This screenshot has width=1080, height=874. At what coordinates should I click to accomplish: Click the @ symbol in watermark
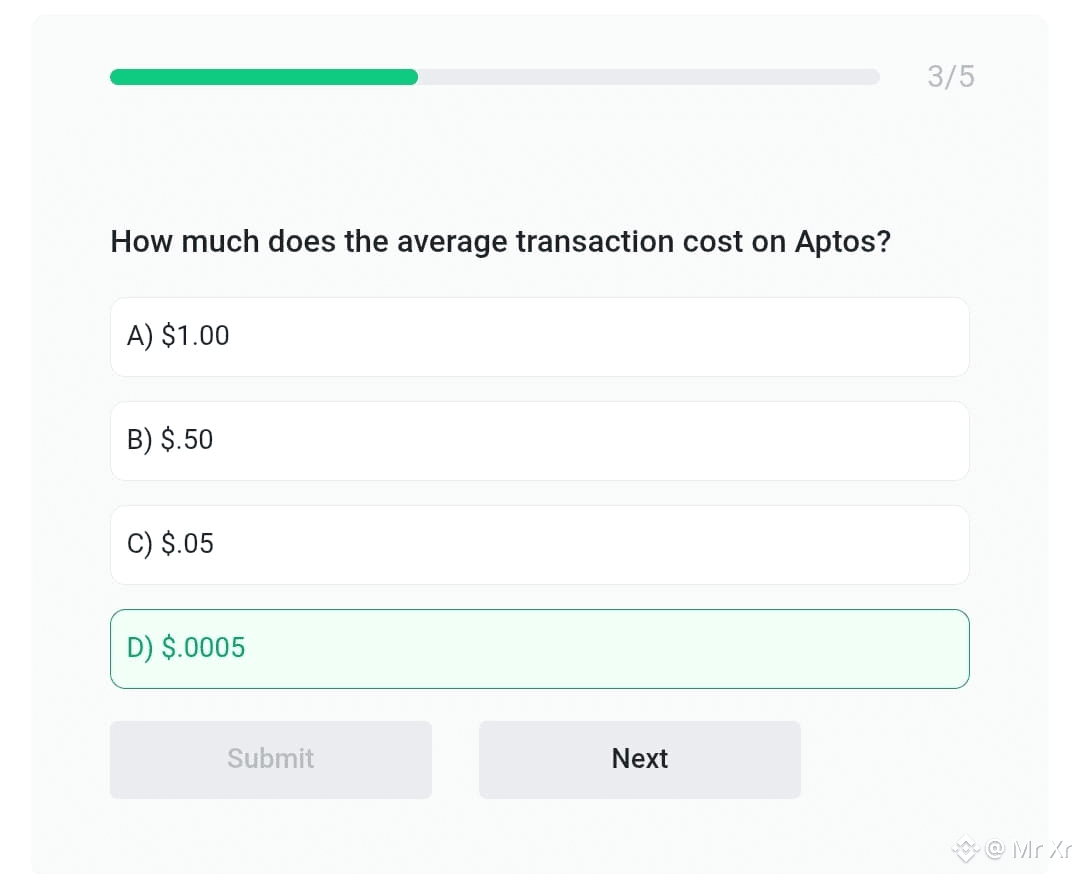pos(995,849)
